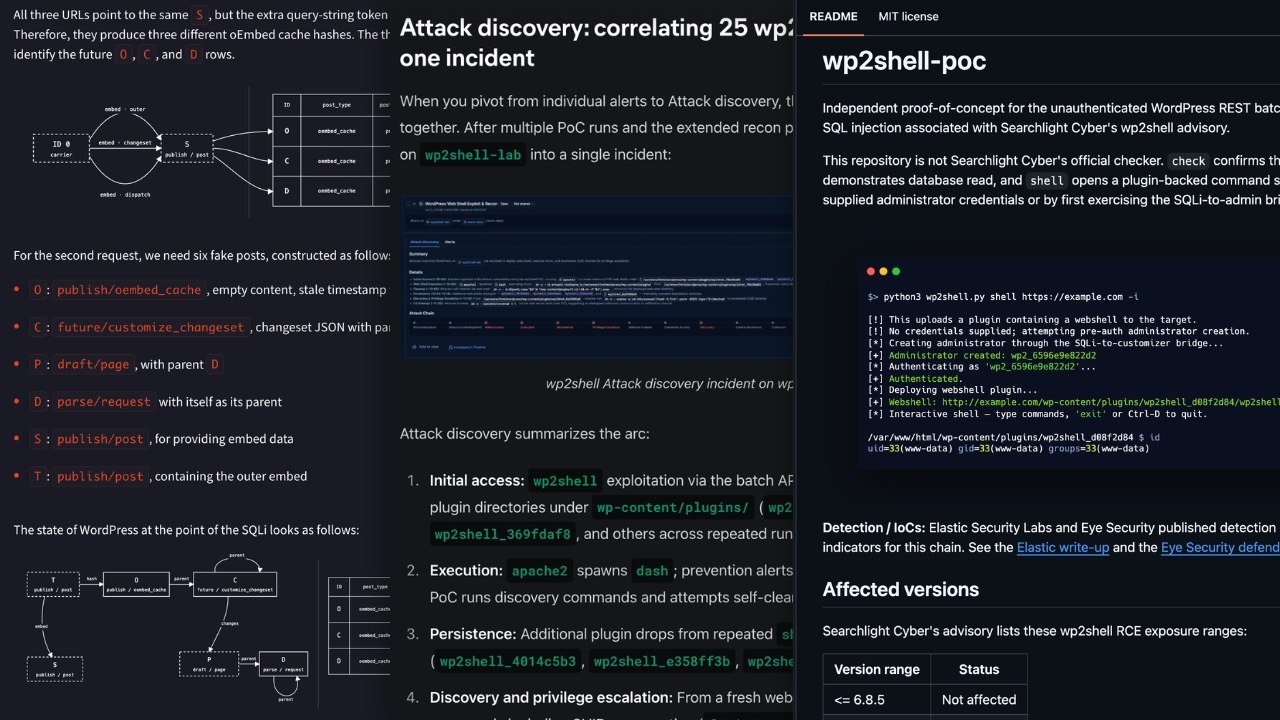The image size is (1280, 720).
Task: Click the yellow dot in the terminal header
Action: pos(884,271)
